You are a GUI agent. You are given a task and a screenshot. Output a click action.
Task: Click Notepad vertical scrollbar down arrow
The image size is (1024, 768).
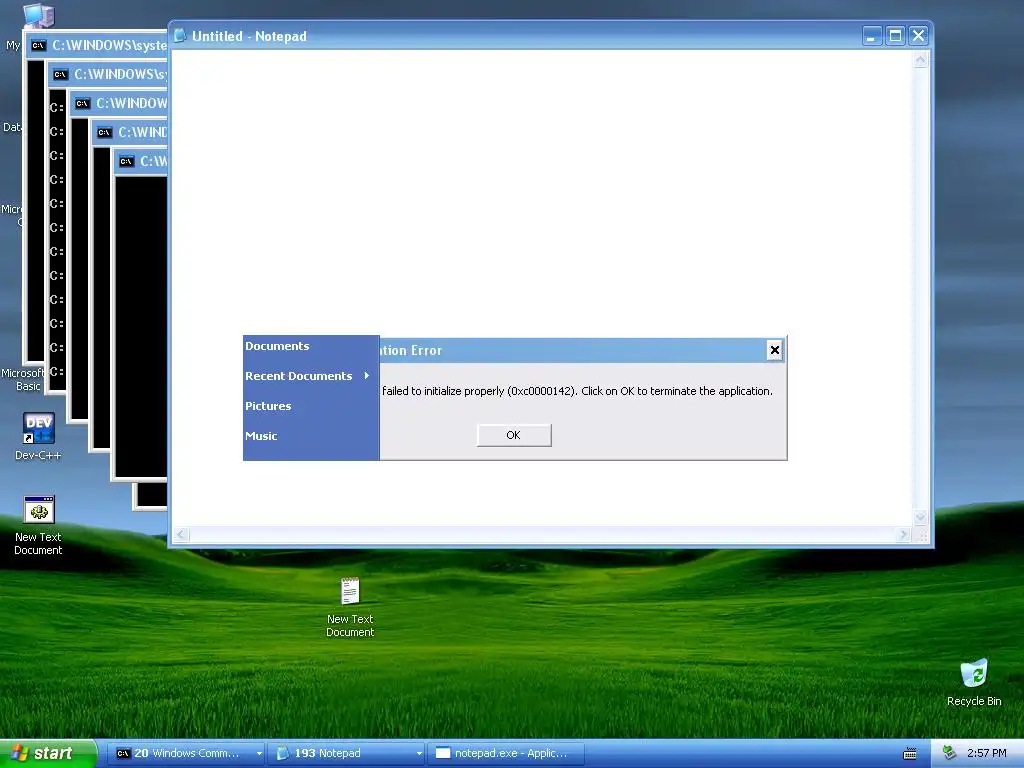[921, 518]
